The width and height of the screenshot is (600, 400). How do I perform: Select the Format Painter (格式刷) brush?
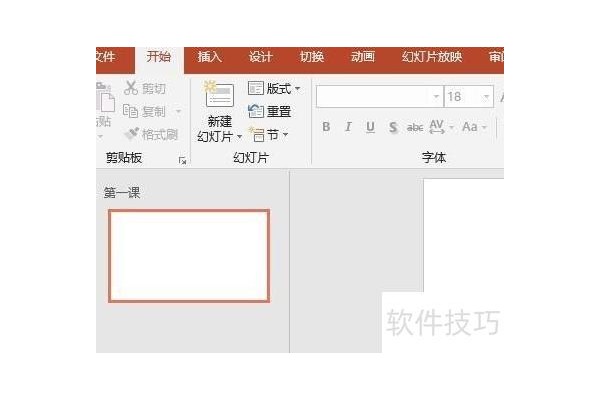pos(132,134)
